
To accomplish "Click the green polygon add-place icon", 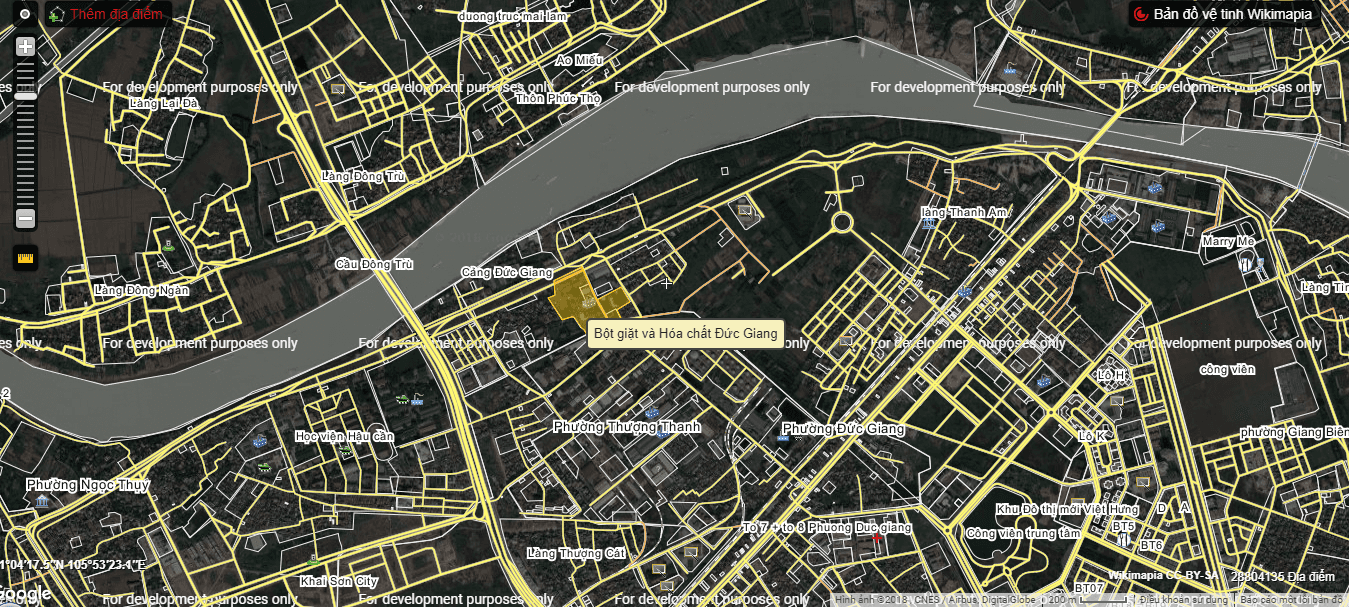I will tap(57, 15).
